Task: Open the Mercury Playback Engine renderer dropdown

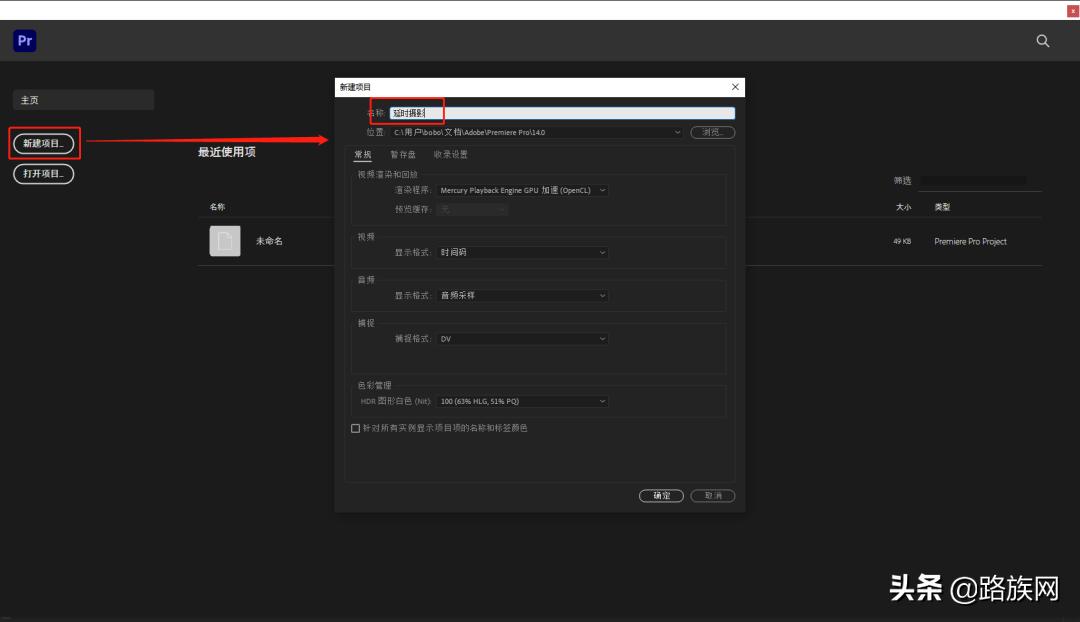Action: [x=522, y=190]
